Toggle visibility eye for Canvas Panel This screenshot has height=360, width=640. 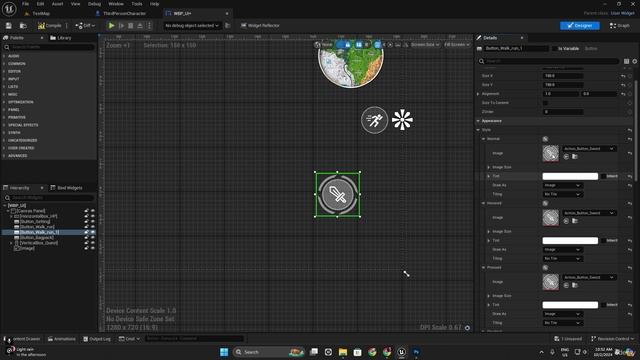tap(93, 211)
